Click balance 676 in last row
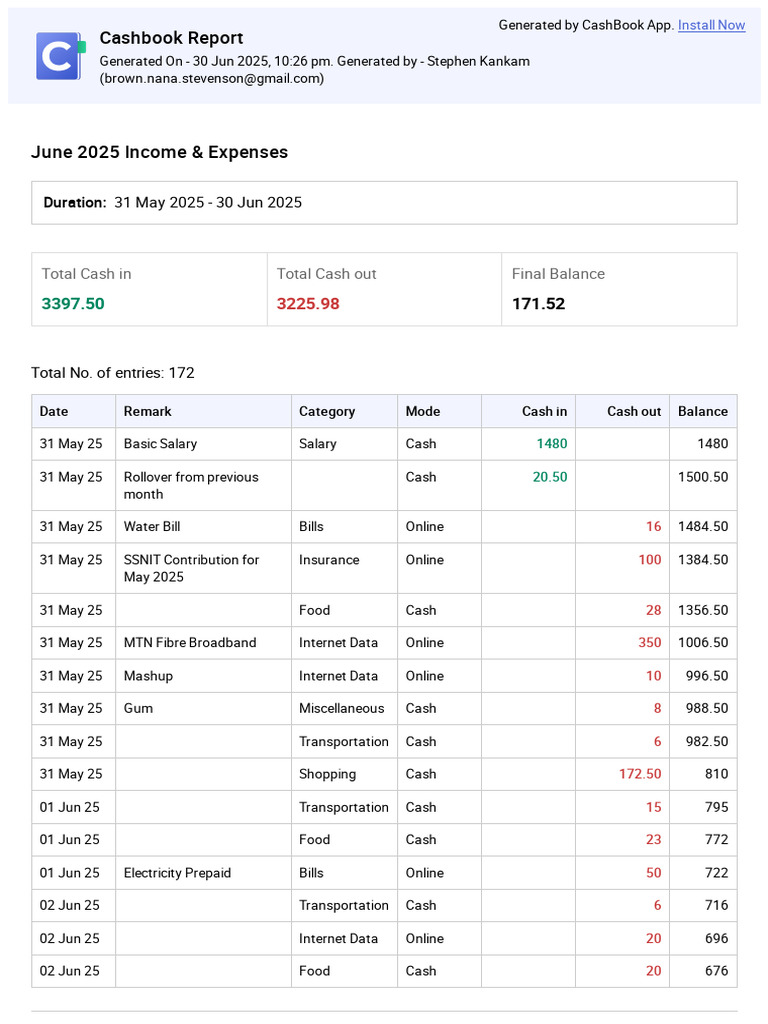 [x=716, y=971]
